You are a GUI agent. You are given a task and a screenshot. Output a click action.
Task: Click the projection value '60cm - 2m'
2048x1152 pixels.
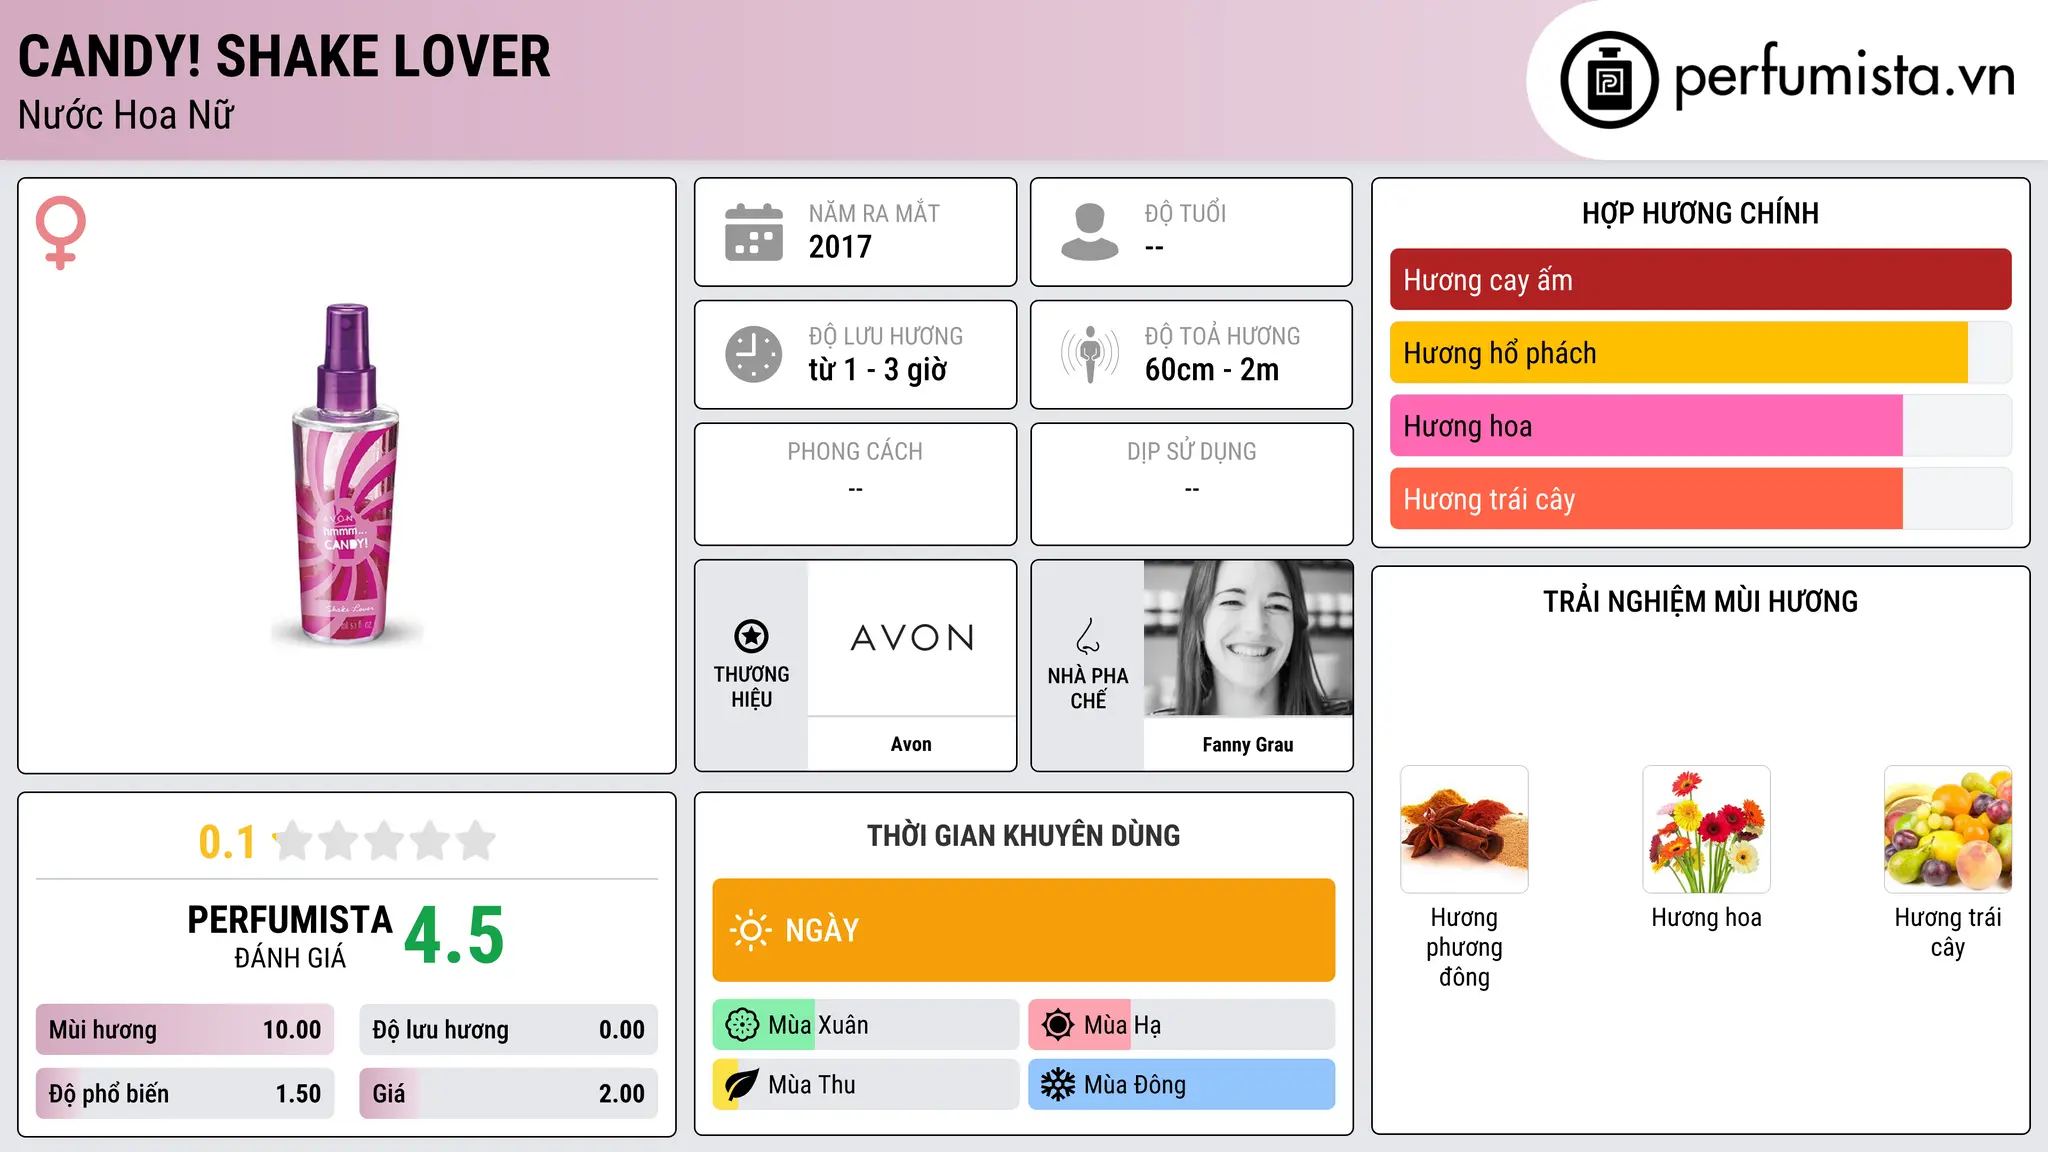(1212, 370)
